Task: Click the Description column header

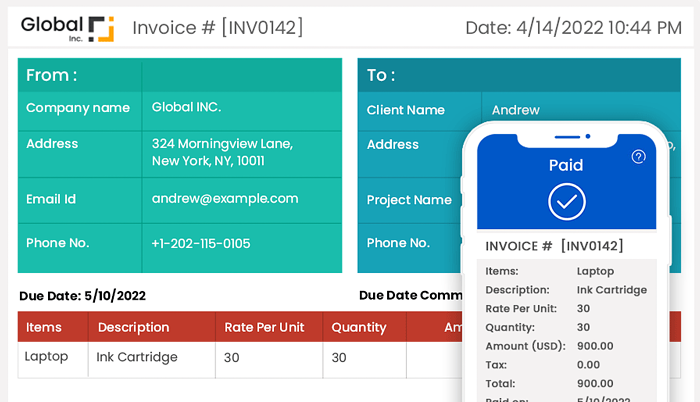Action: (x=133, y=327)
